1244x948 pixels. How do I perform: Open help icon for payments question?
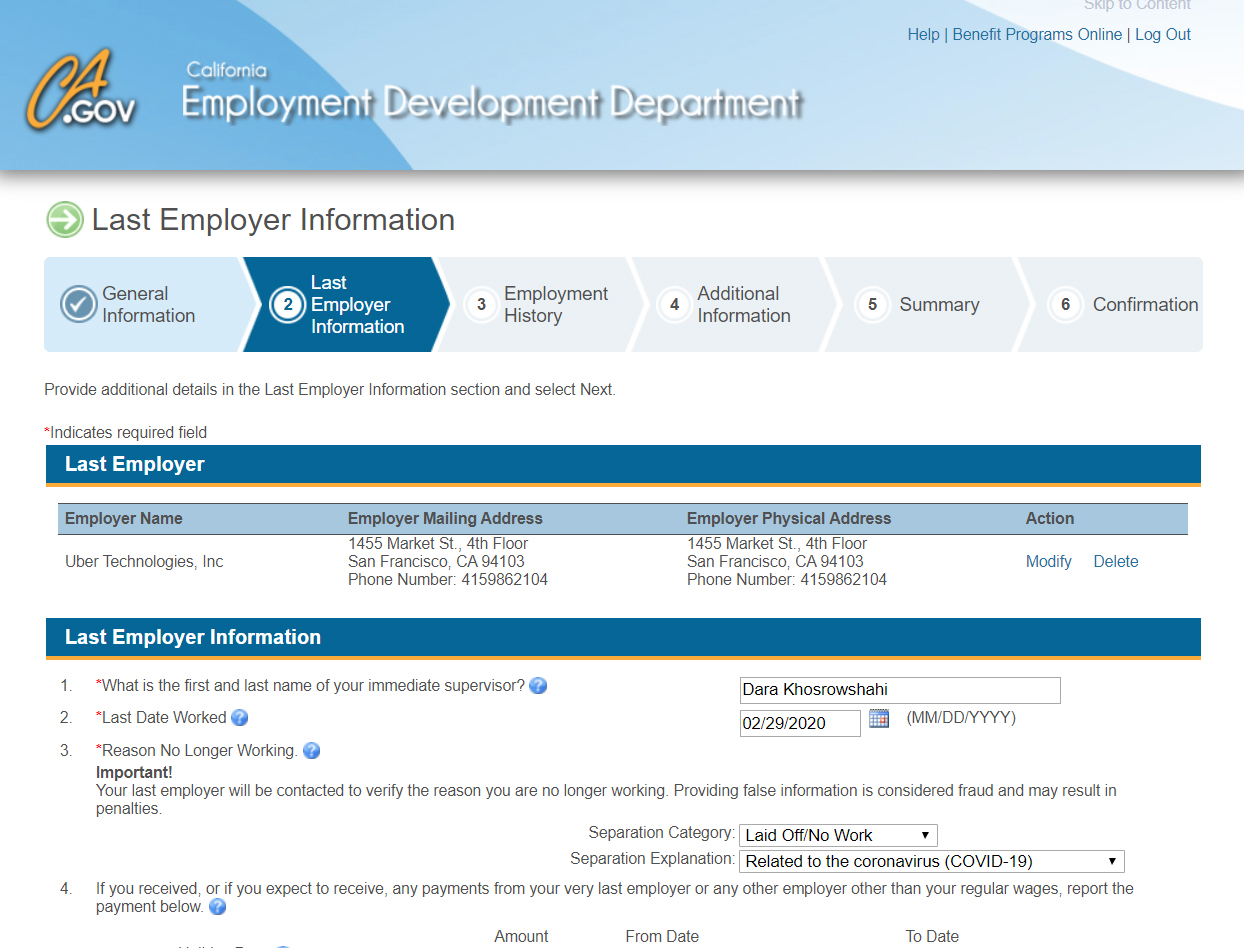coord(217,907)
